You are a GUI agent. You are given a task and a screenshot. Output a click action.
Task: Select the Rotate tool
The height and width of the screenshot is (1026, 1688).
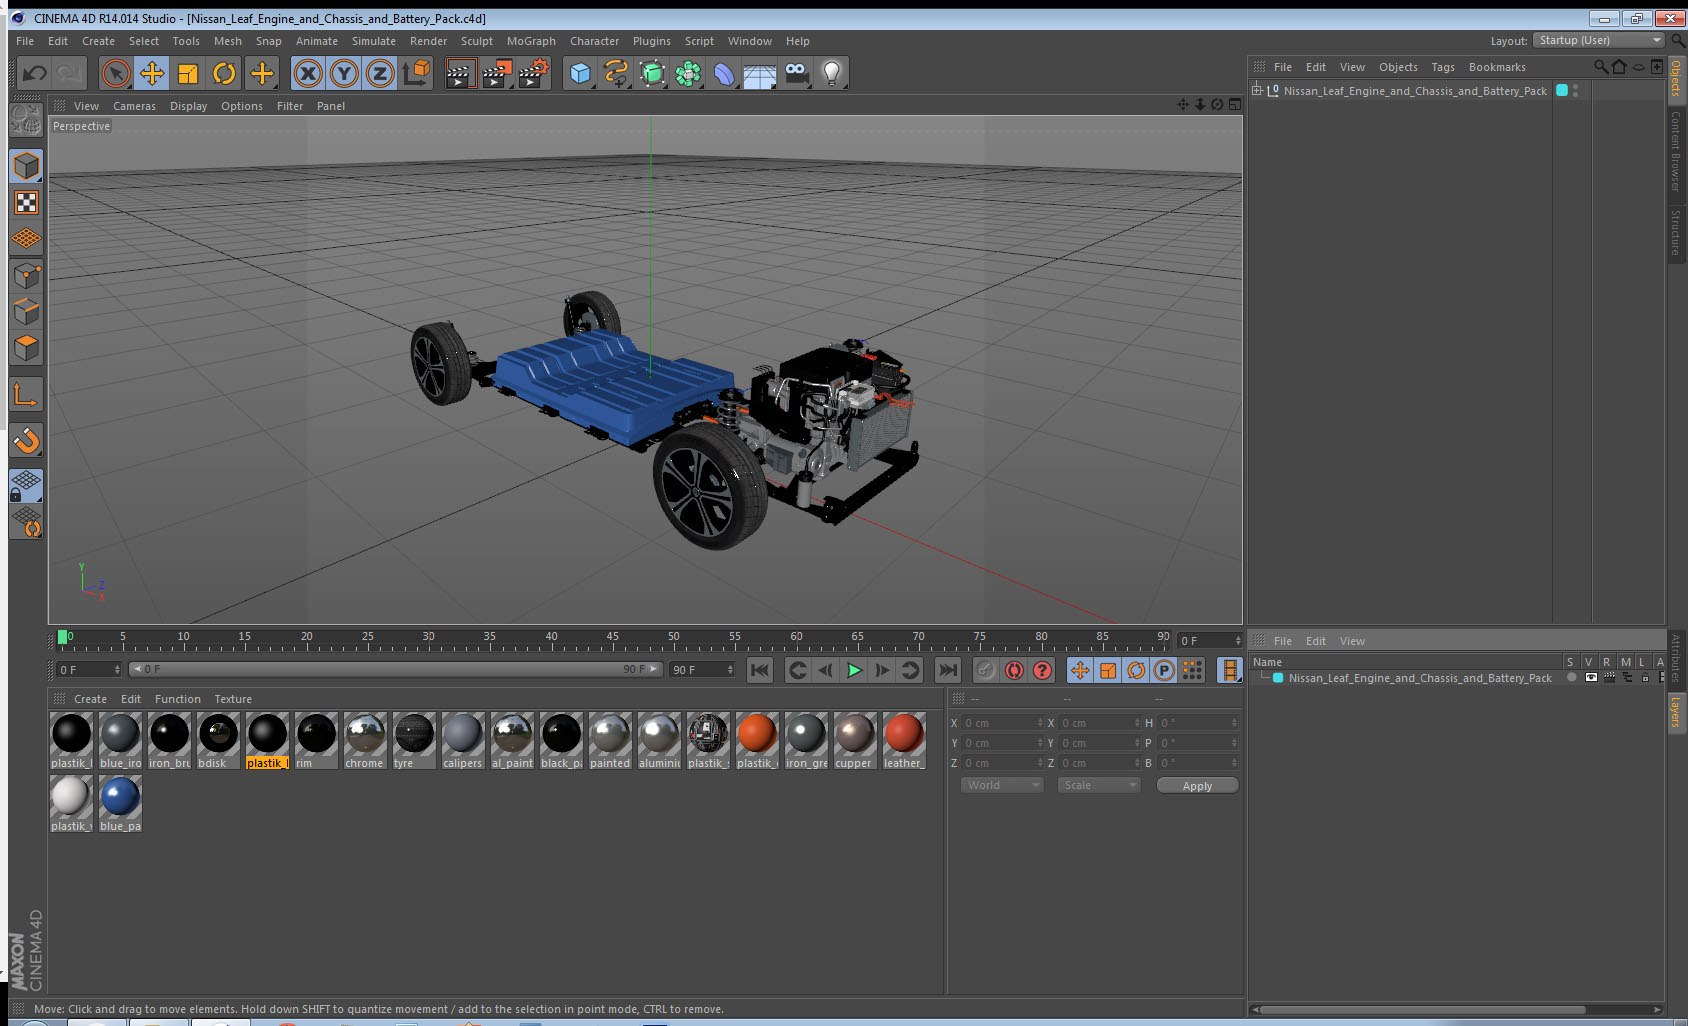pyautogui.click(x=224, y=73)
